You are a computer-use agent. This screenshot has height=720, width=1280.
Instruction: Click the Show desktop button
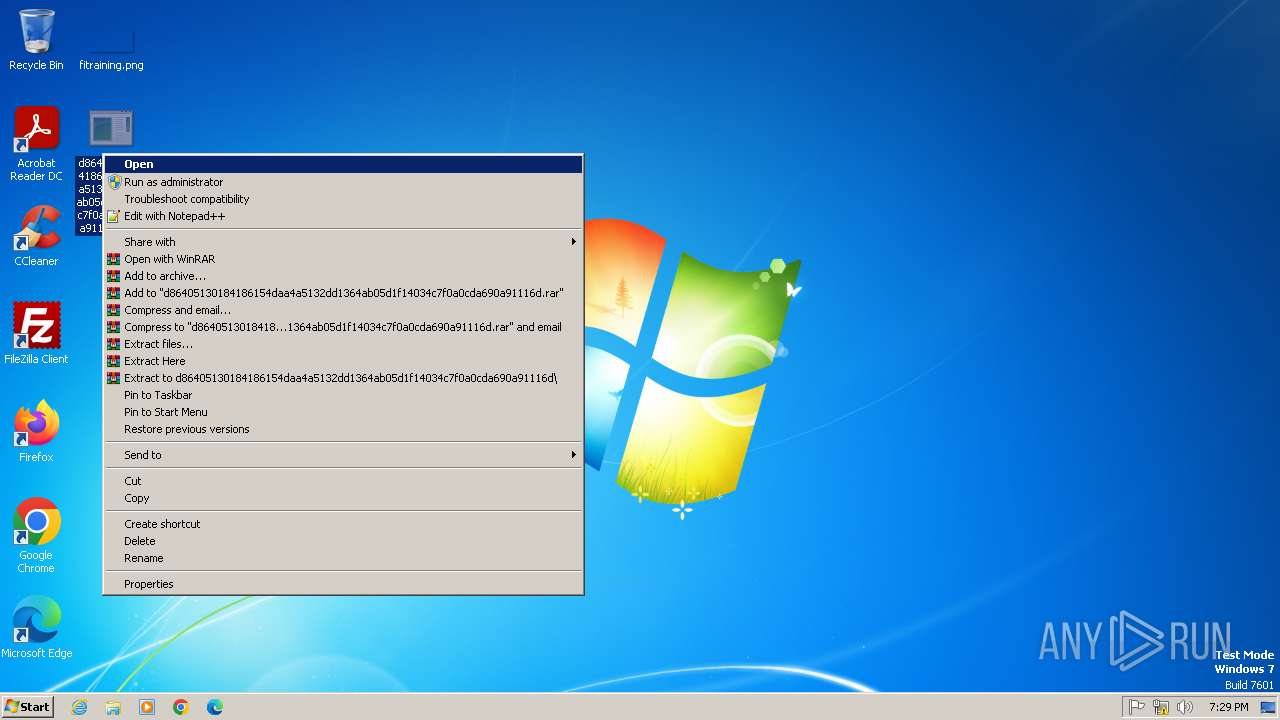point(1269,707)
